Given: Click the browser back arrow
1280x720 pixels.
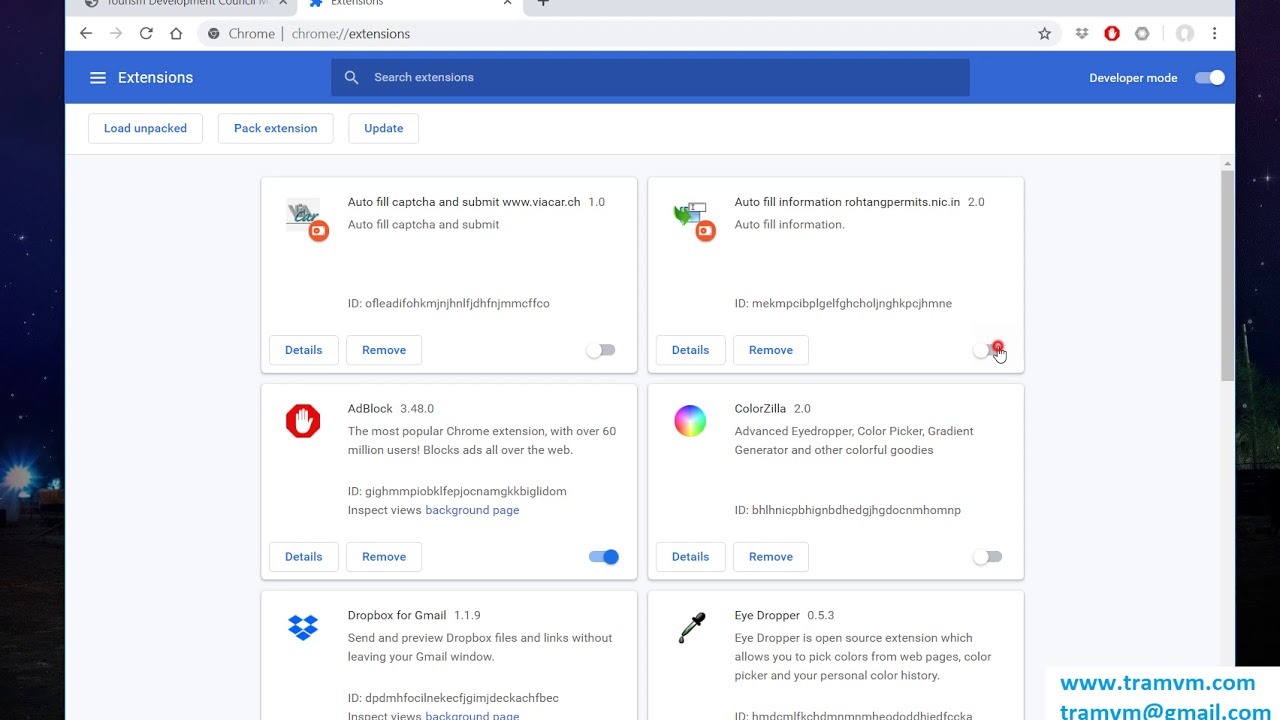Looking at the screenshot, I should (86, 34).
